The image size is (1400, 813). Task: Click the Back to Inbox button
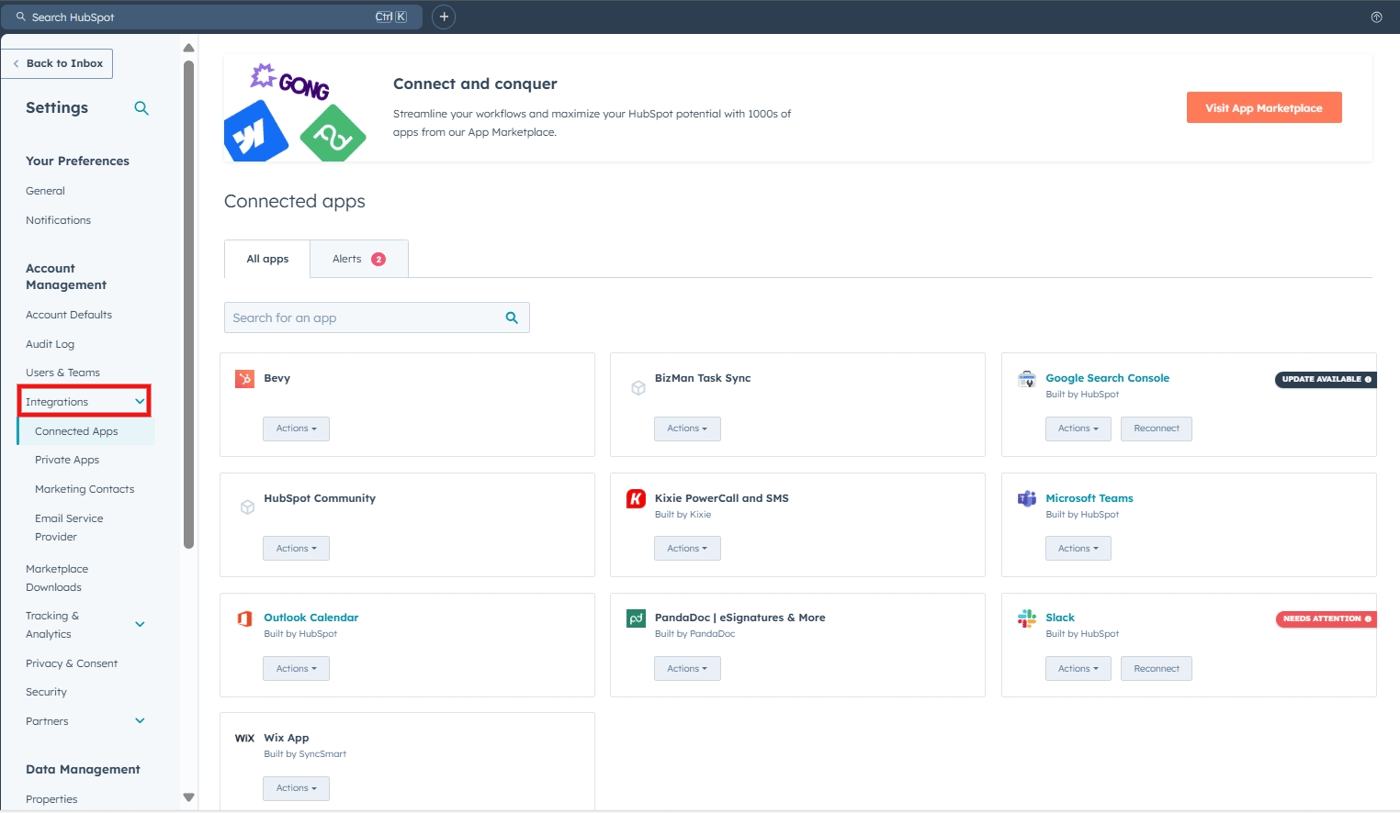(x=58, y=63)
